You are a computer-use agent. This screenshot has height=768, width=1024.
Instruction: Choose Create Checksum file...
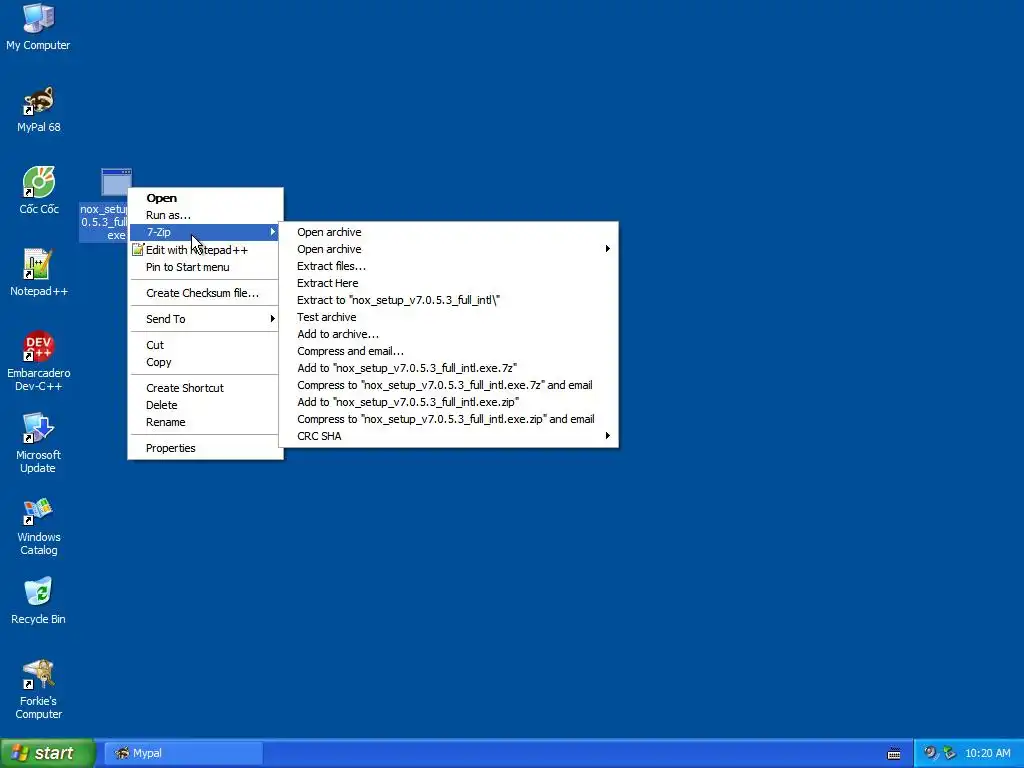coord(205,293)
